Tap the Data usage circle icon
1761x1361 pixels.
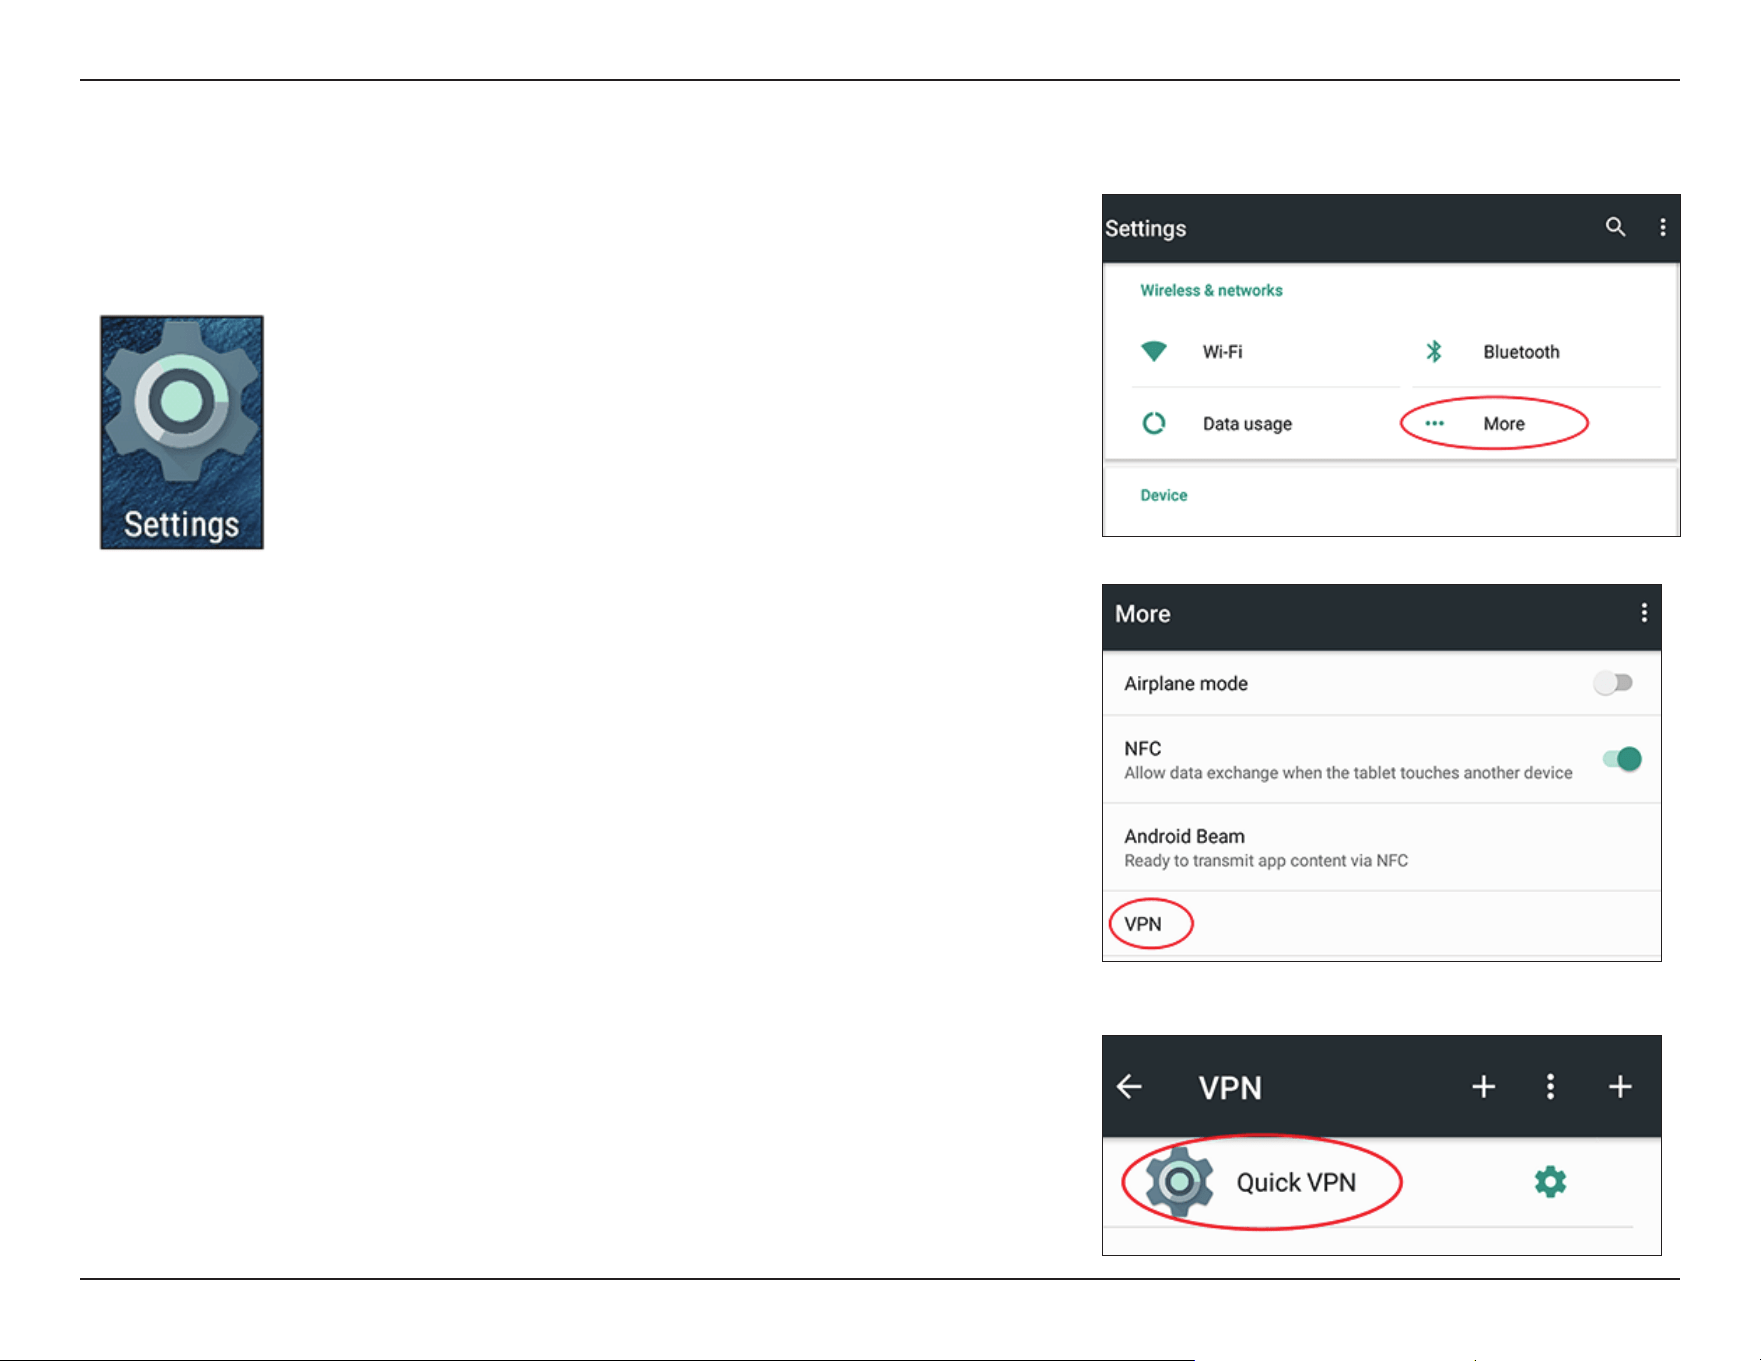click(x=1154, y=423)
